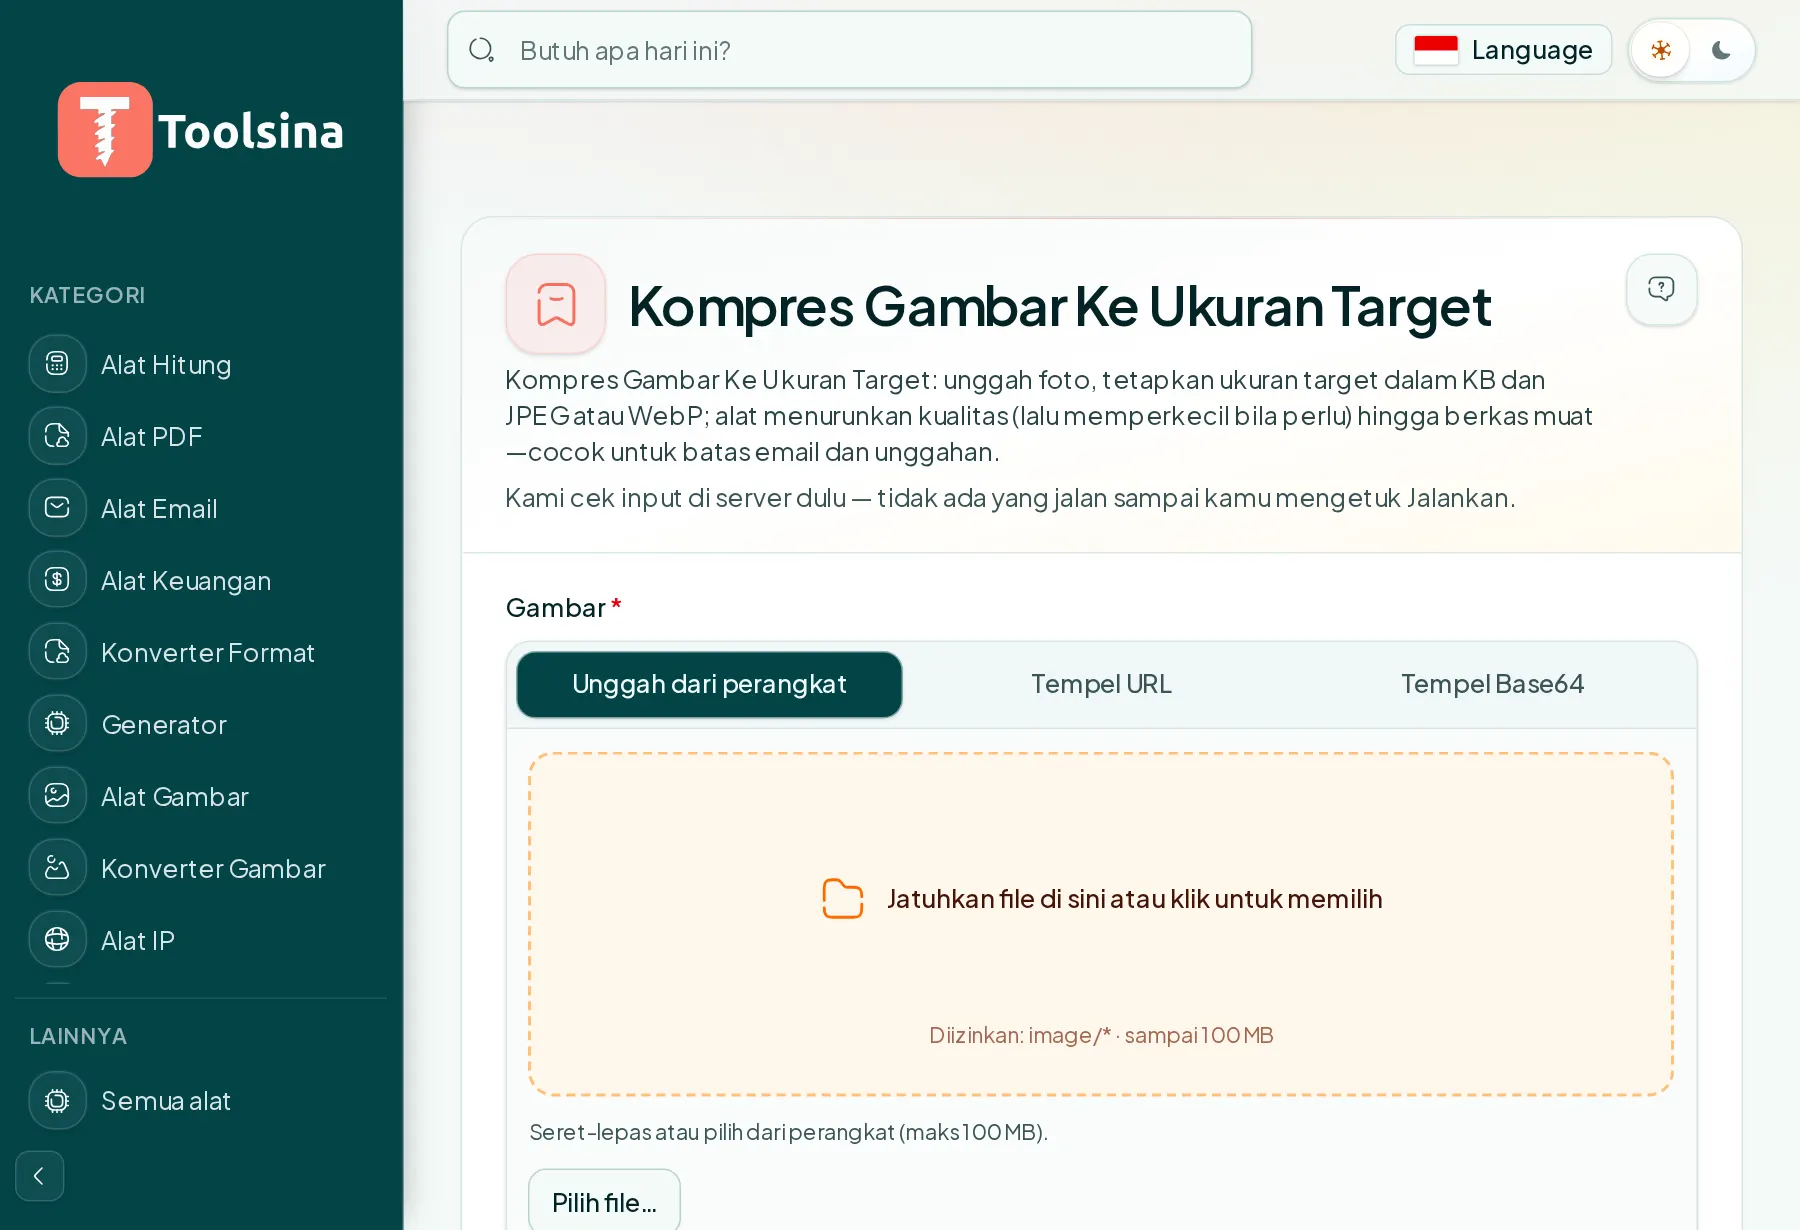
Task: Open the Language dropdown
Action: (1503, 50)
